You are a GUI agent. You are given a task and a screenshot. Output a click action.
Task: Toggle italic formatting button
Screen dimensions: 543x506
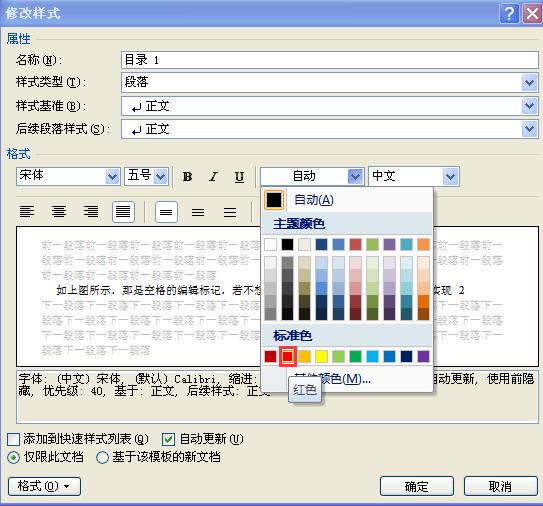pos(213,177)
